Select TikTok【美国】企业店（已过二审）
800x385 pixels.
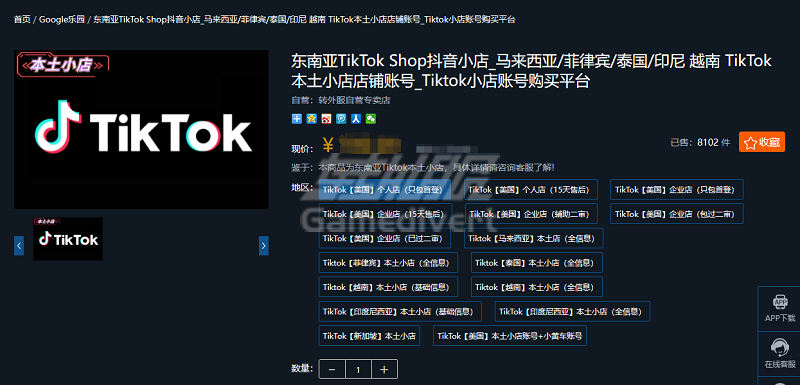(x=385, y=238)
